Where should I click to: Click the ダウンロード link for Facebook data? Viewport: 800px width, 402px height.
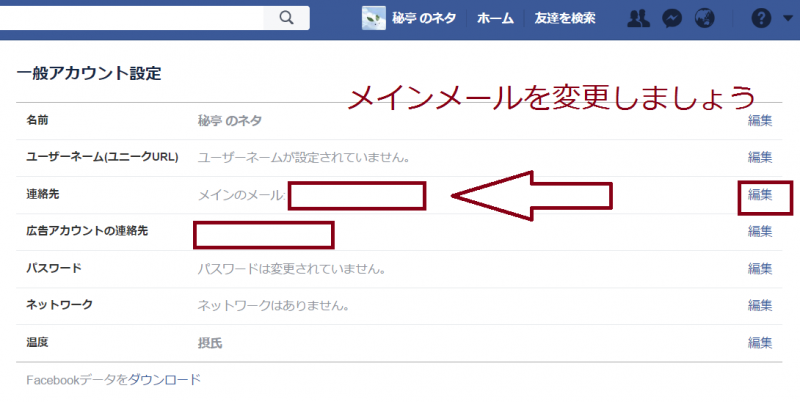pyautogui.click(x=165, y=380)
